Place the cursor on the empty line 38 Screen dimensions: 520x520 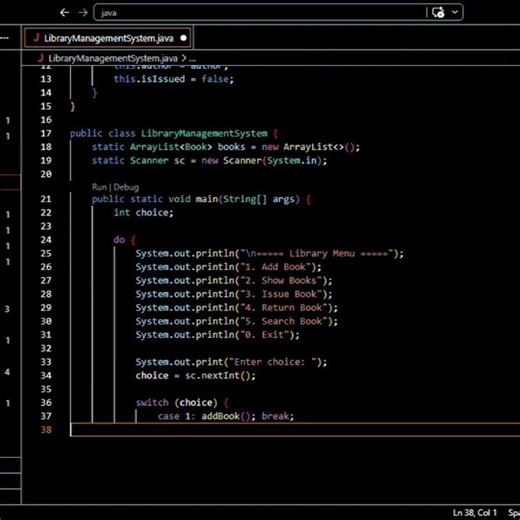295,430
